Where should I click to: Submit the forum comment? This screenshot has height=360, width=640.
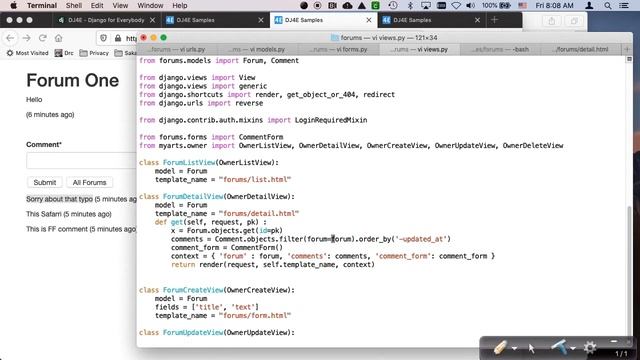point(44,182)
